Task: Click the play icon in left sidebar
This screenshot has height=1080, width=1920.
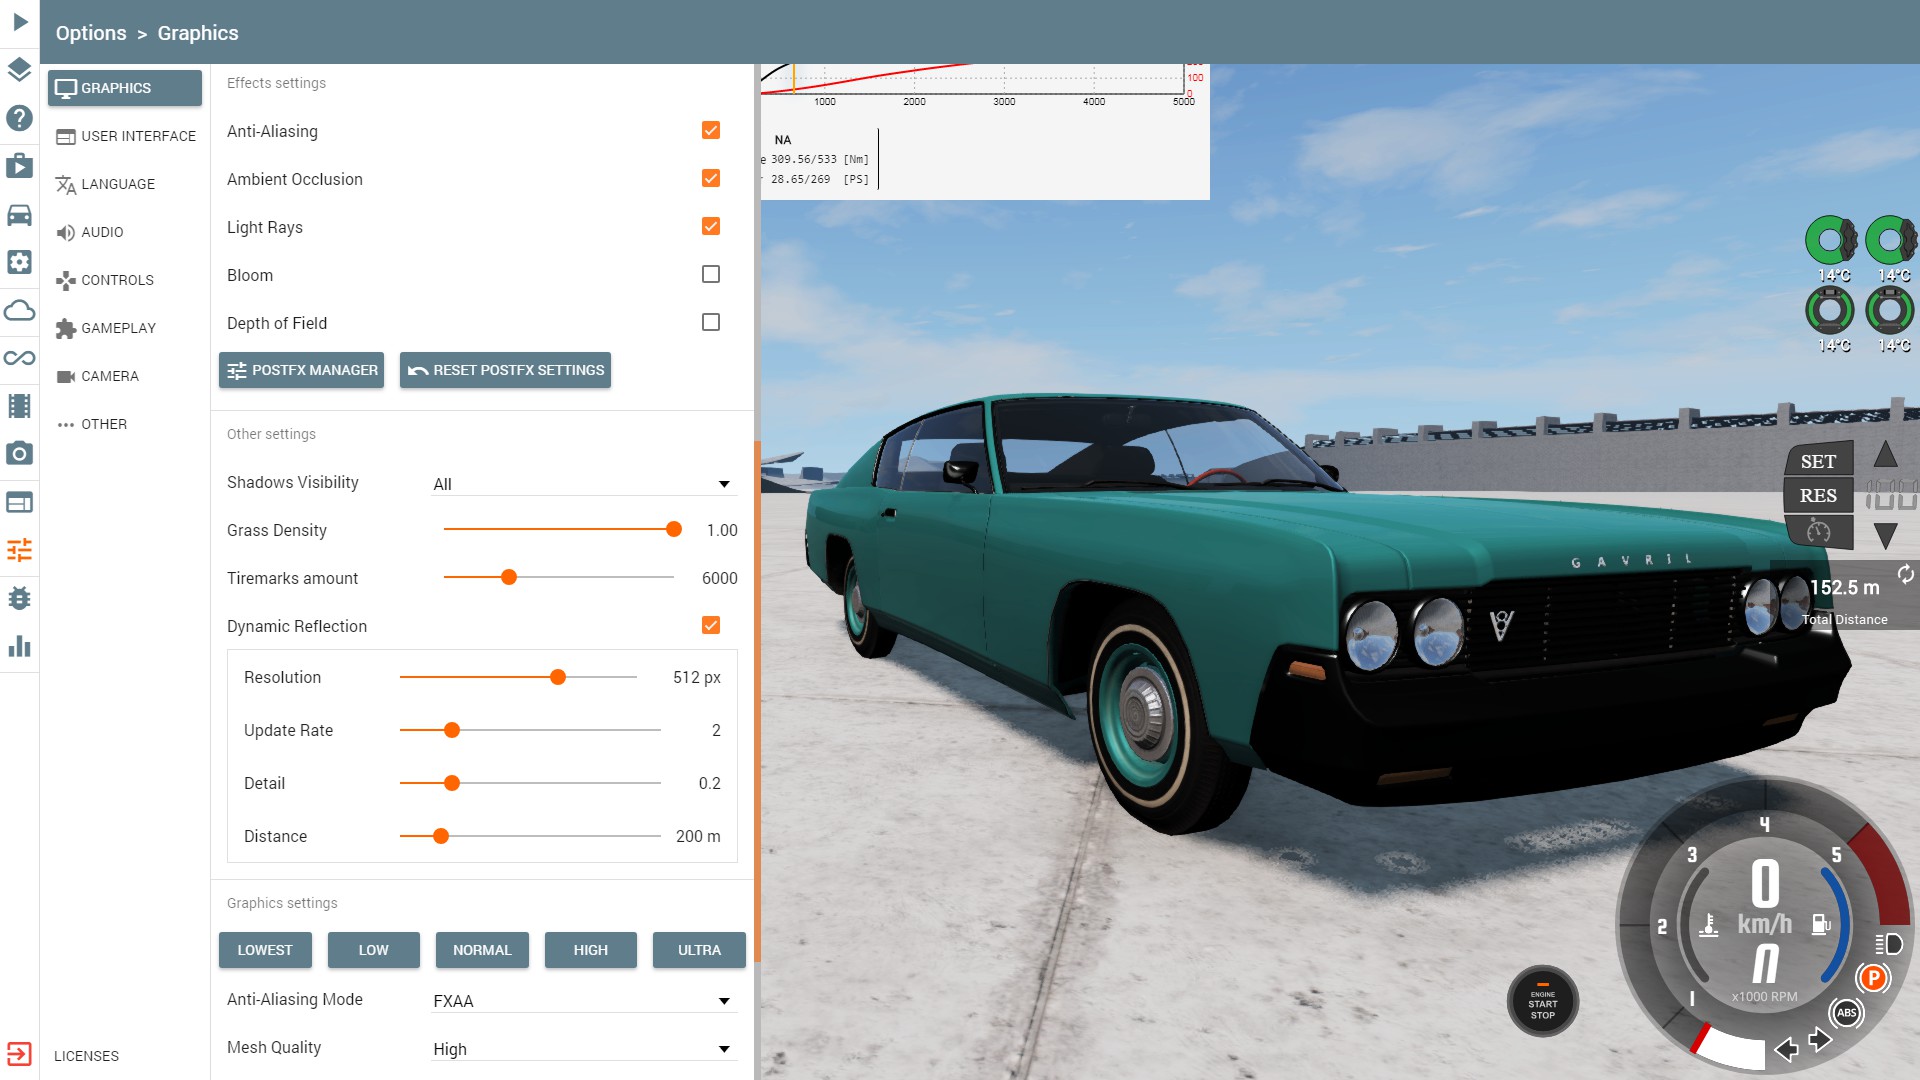Action: click(x=20, y=22)
